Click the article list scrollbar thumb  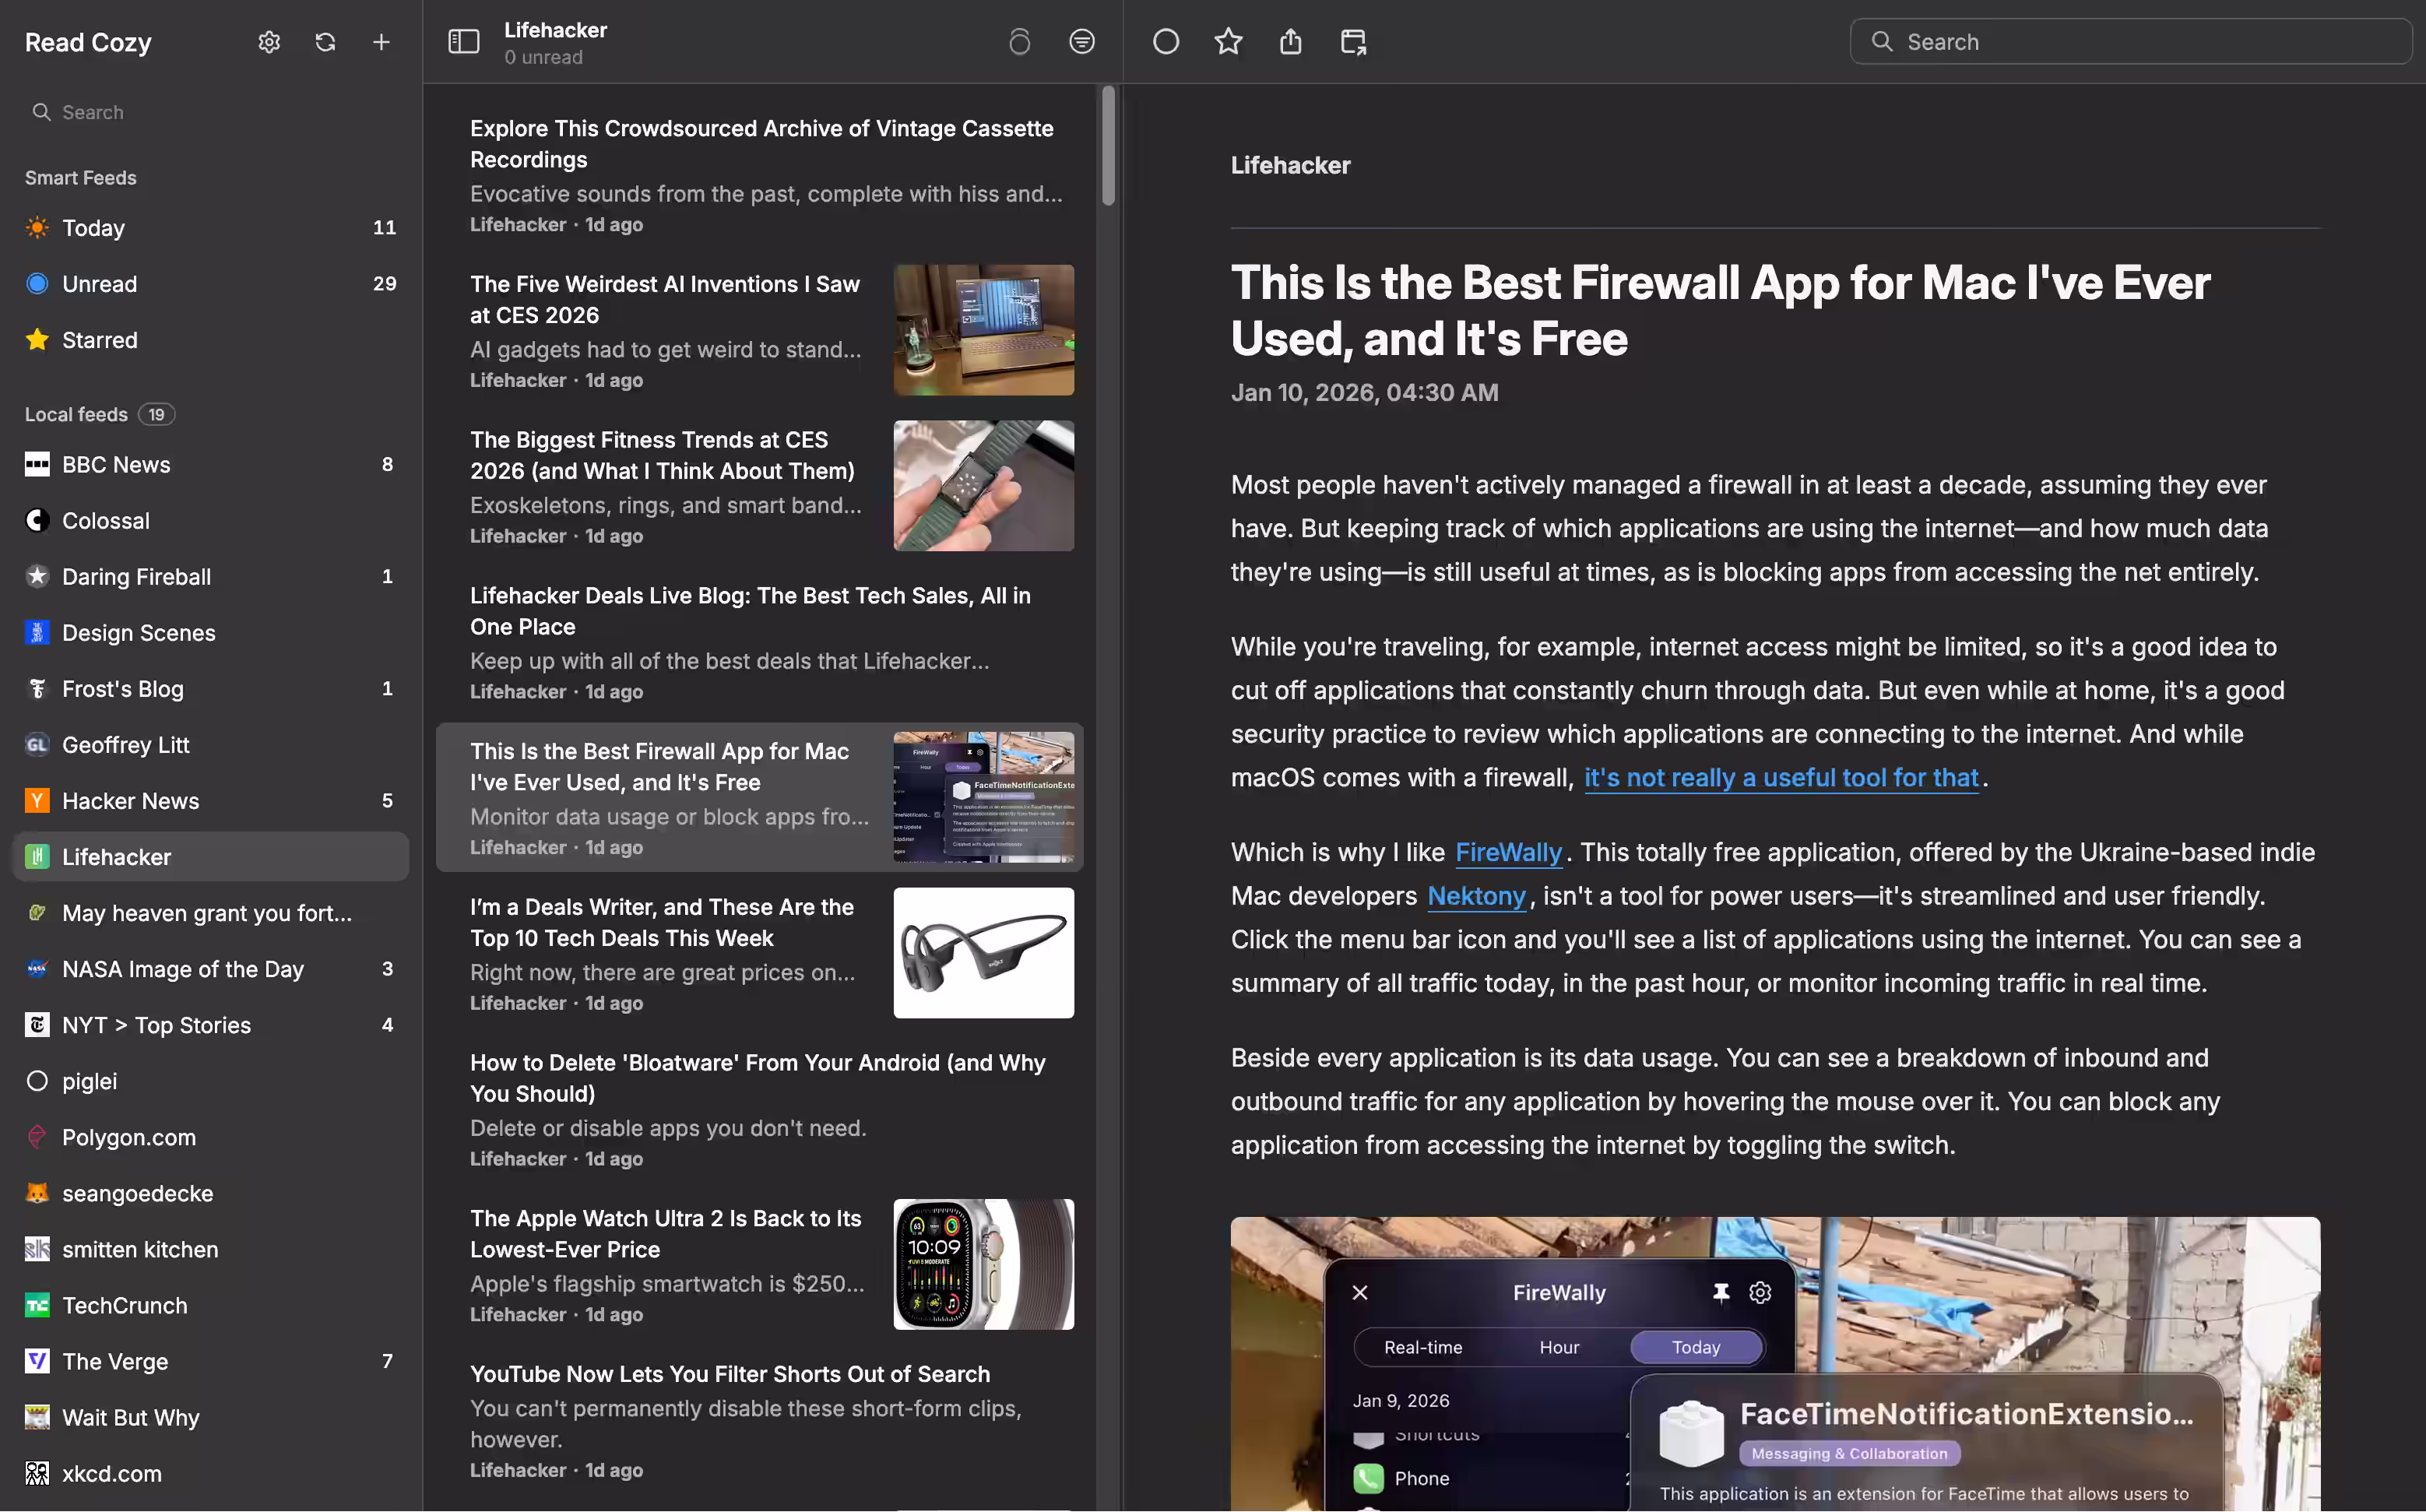point(1107,146)
